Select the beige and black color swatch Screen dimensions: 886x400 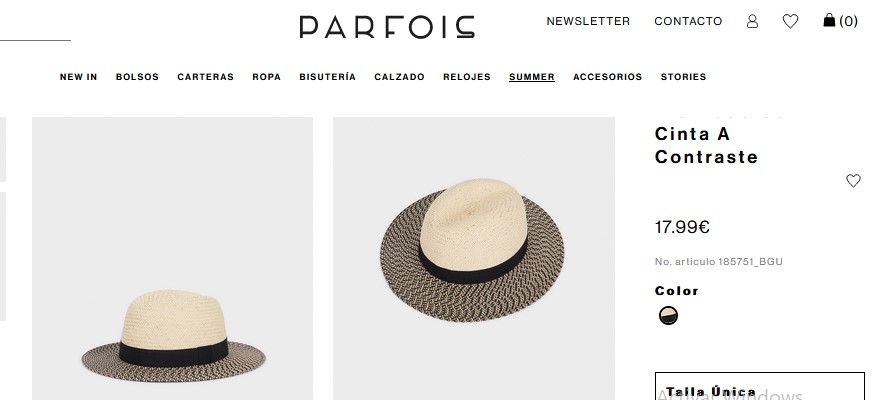tap(668, 315)
